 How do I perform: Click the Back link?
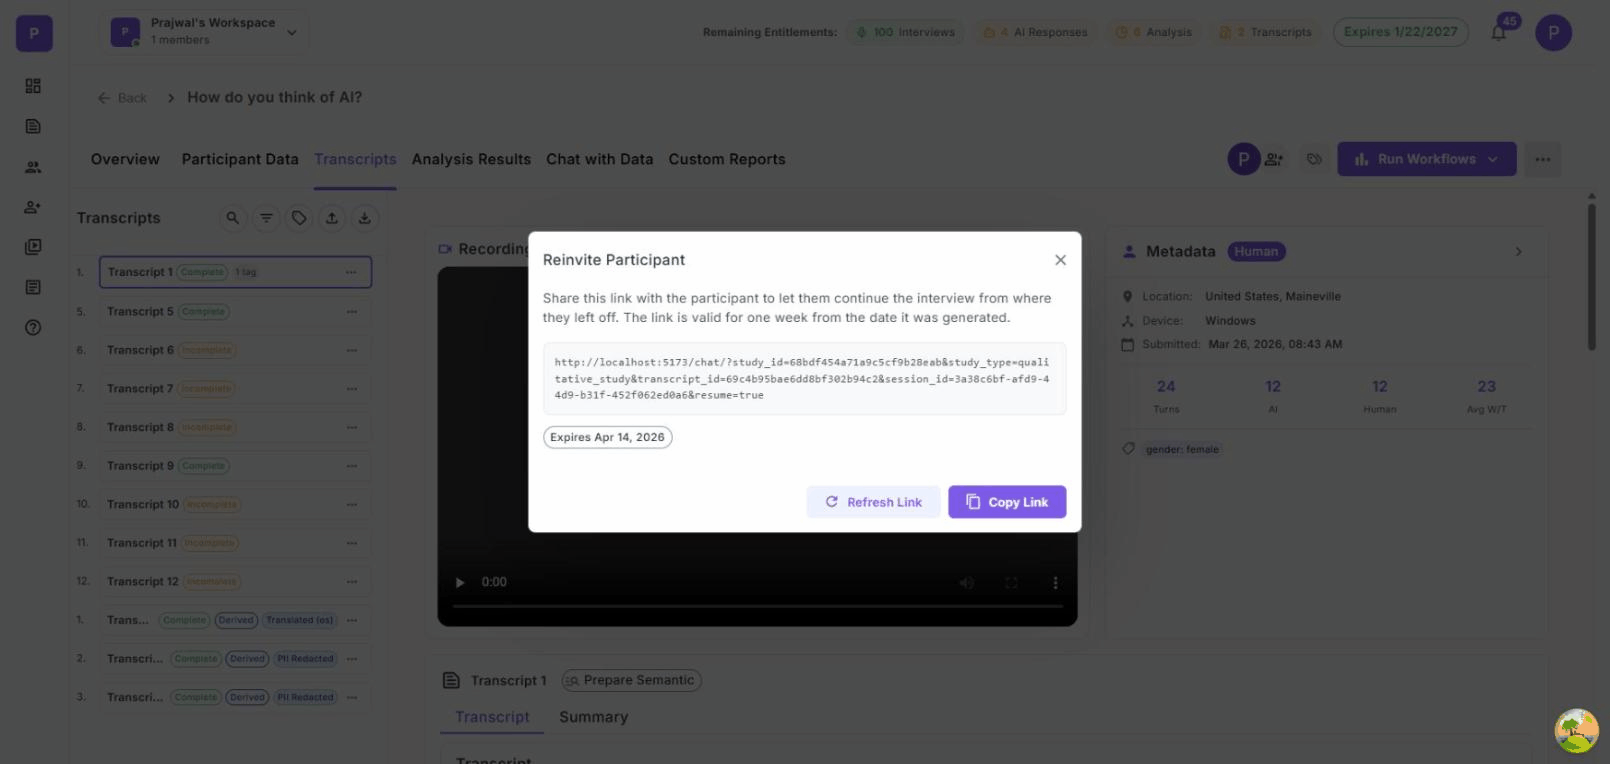point(122,98)
